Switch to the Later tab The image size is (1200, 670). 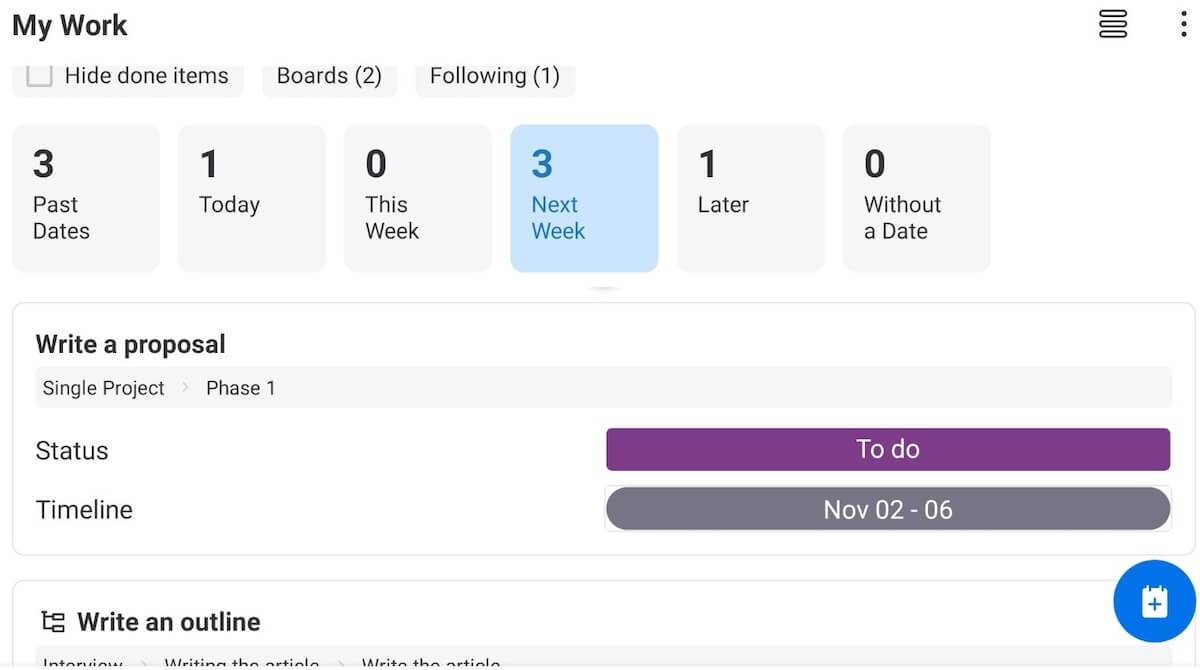(x=750, y=198)
